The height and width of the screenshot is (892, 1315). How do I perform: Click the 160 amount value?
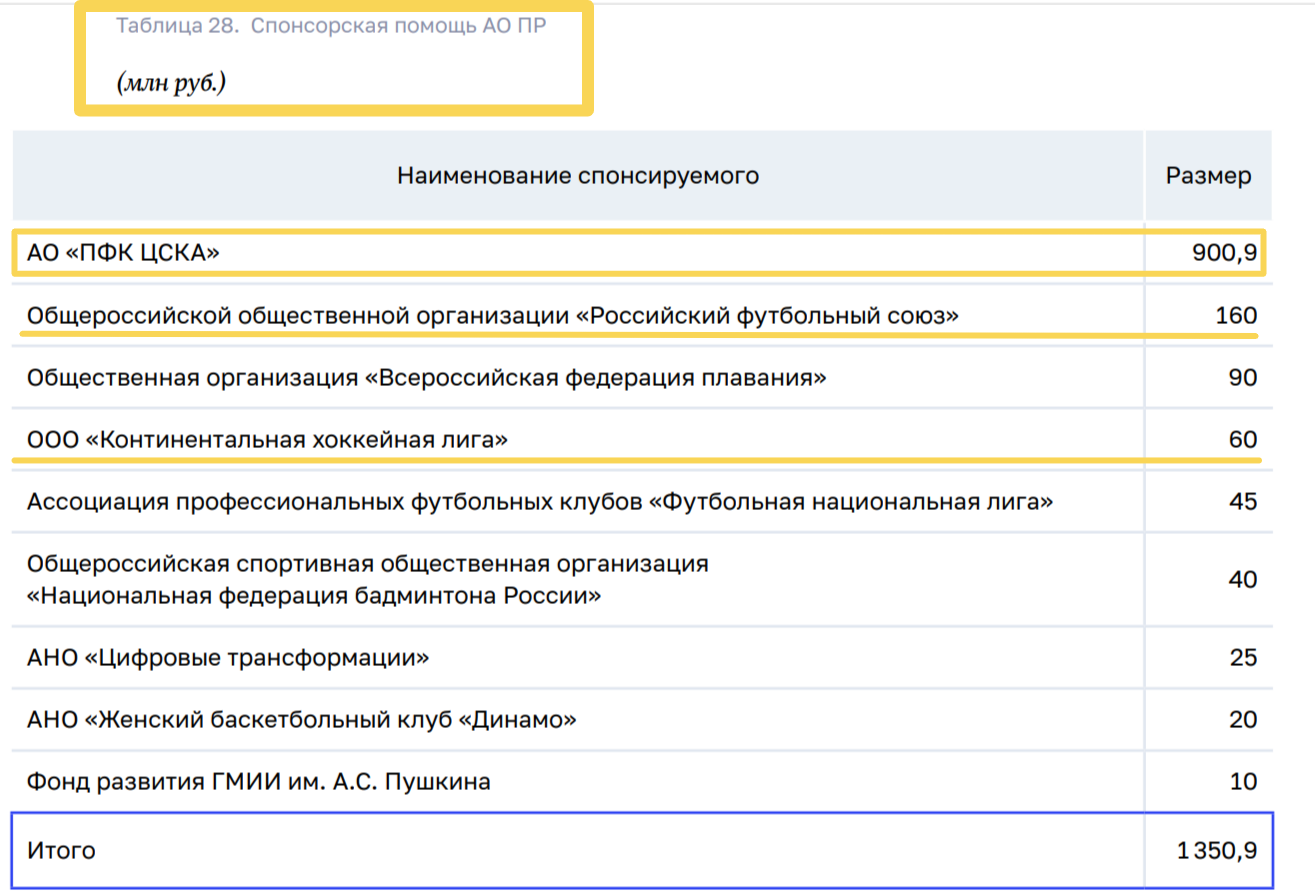[x=1236, y=316]
